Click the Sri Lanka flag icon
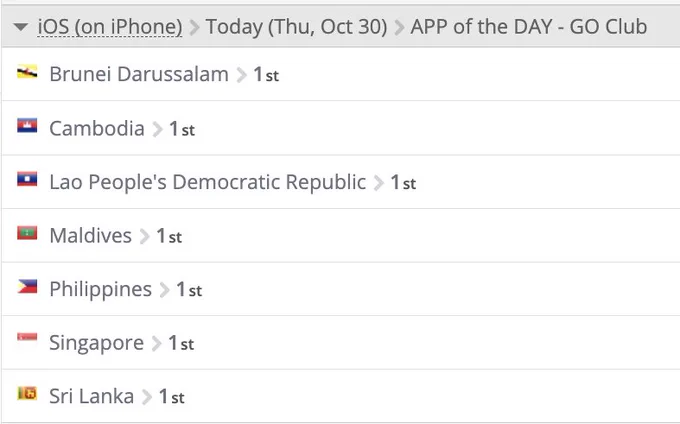680x424 pixels. 27,394
